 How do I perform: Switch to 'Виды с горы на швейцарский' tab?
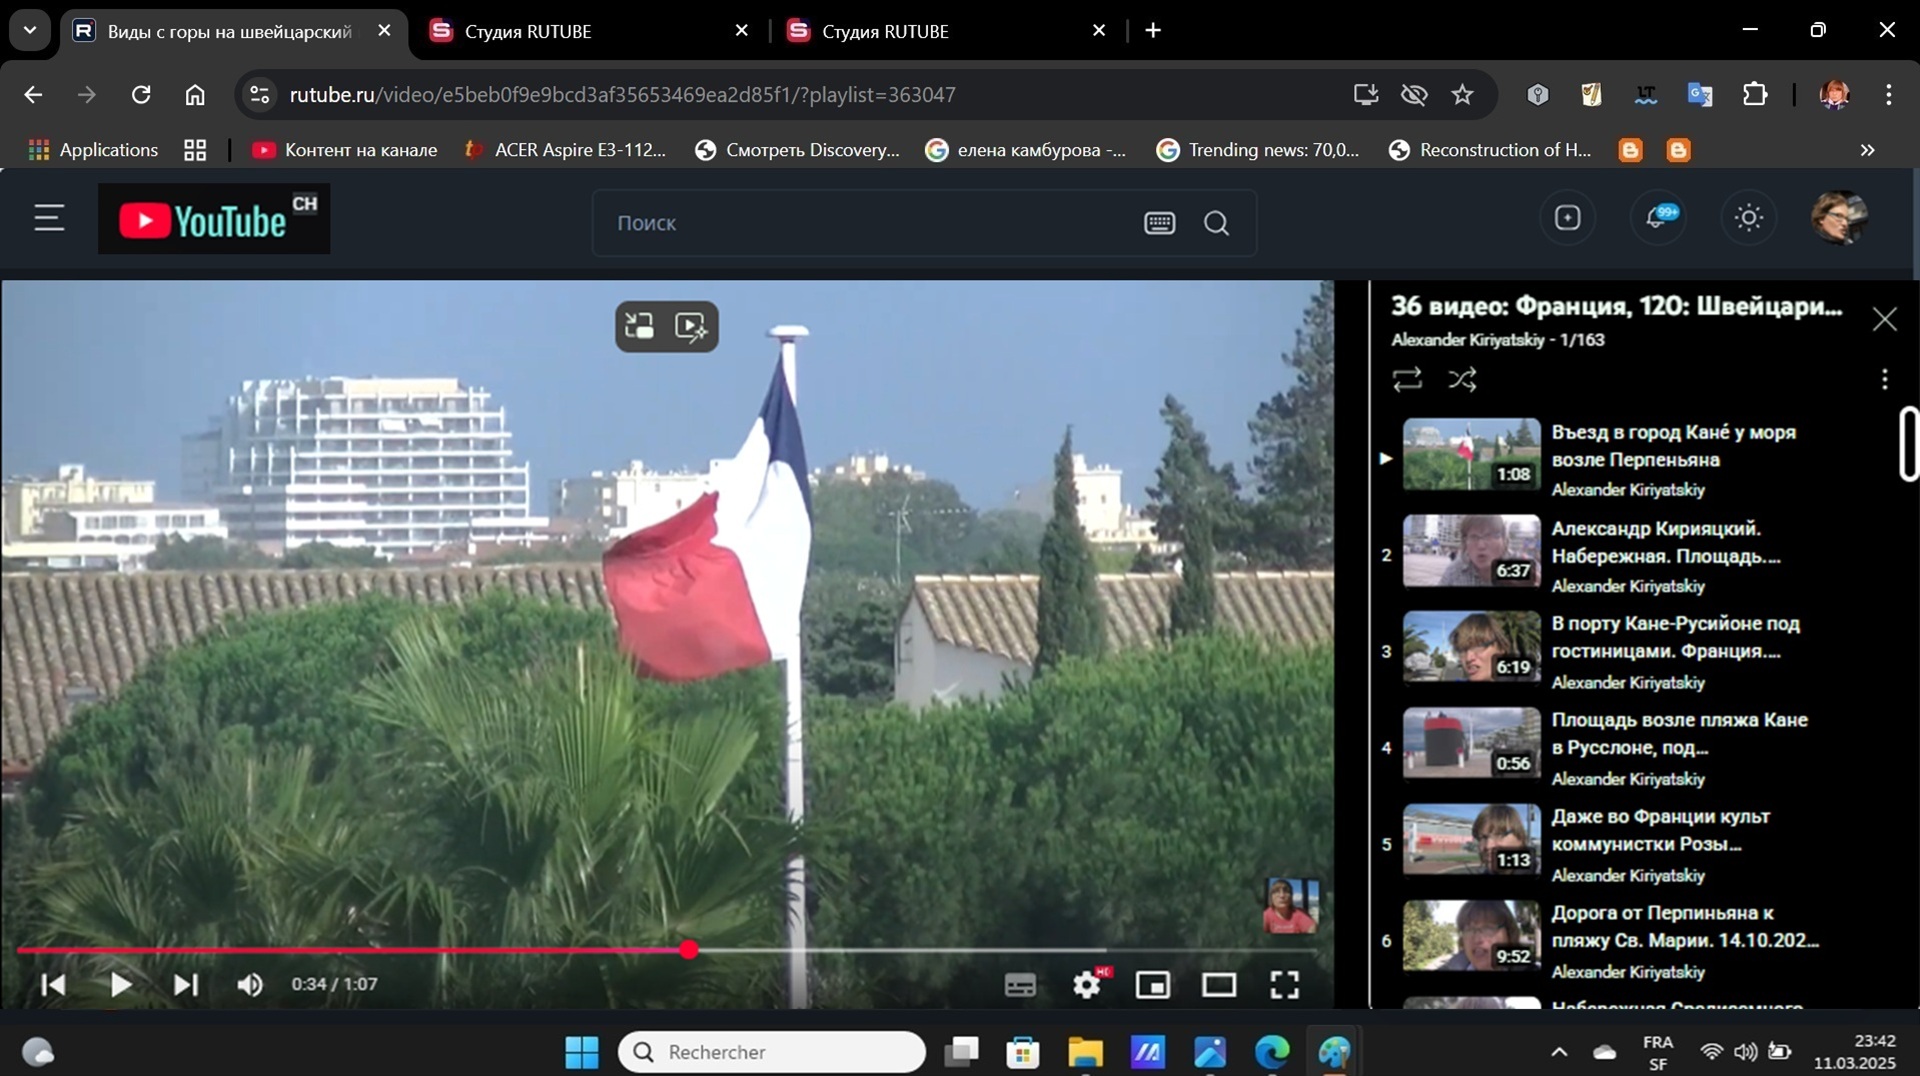click(x=232, y=31)
